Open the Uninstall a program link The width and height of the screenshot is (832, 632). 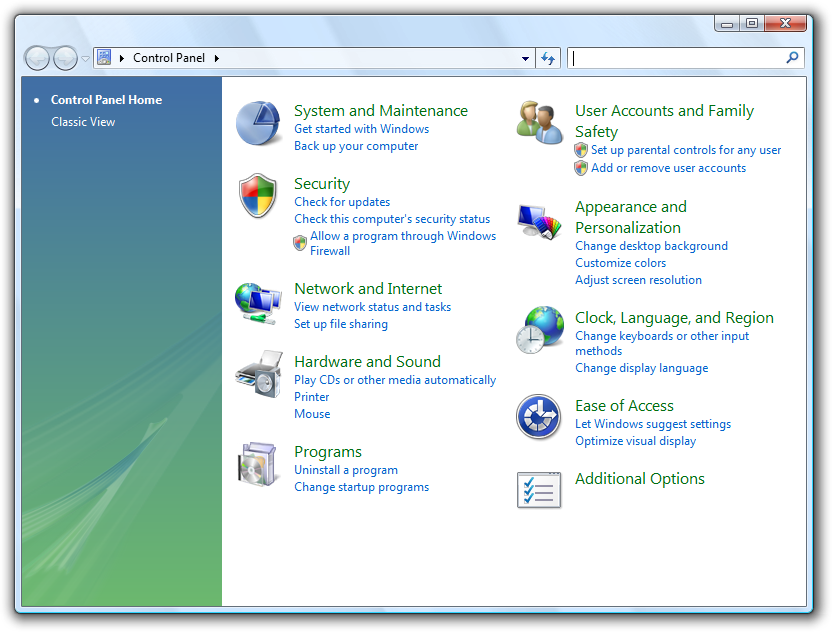[x=346, y=470]
